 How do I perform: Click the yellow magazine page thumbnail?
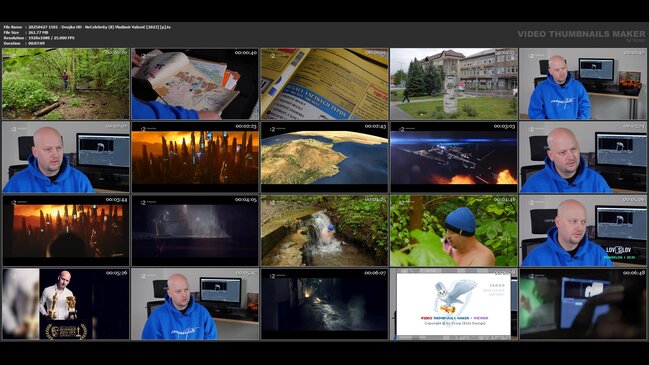point(324,84)
